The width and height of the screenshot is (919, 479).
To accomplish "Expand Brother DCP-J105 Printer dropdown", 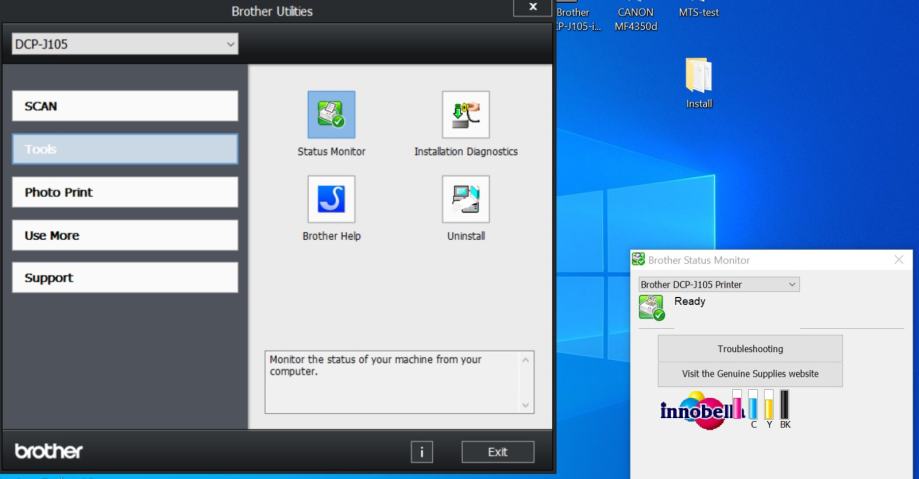I will pyautogui.click(x=792, y=284).
